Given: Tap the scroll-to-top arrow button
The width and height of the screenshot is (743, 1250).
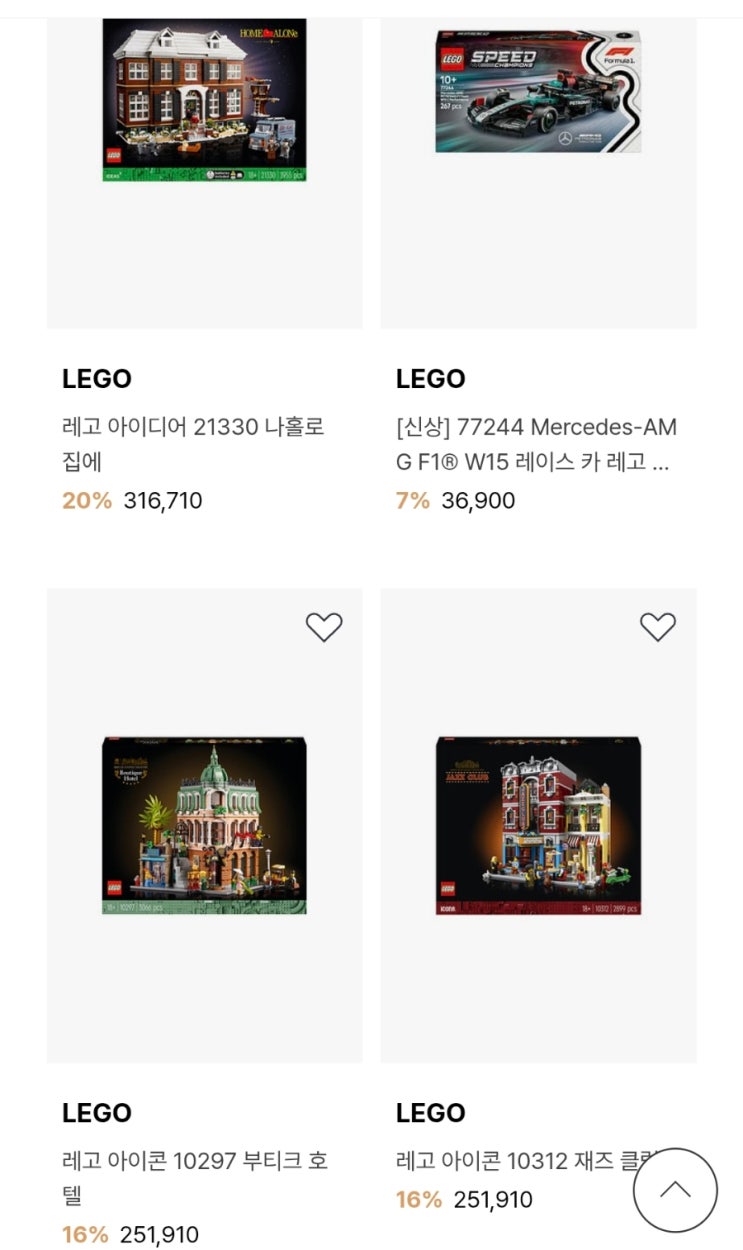Looking at the screenshot, I should pos(675,1190).
